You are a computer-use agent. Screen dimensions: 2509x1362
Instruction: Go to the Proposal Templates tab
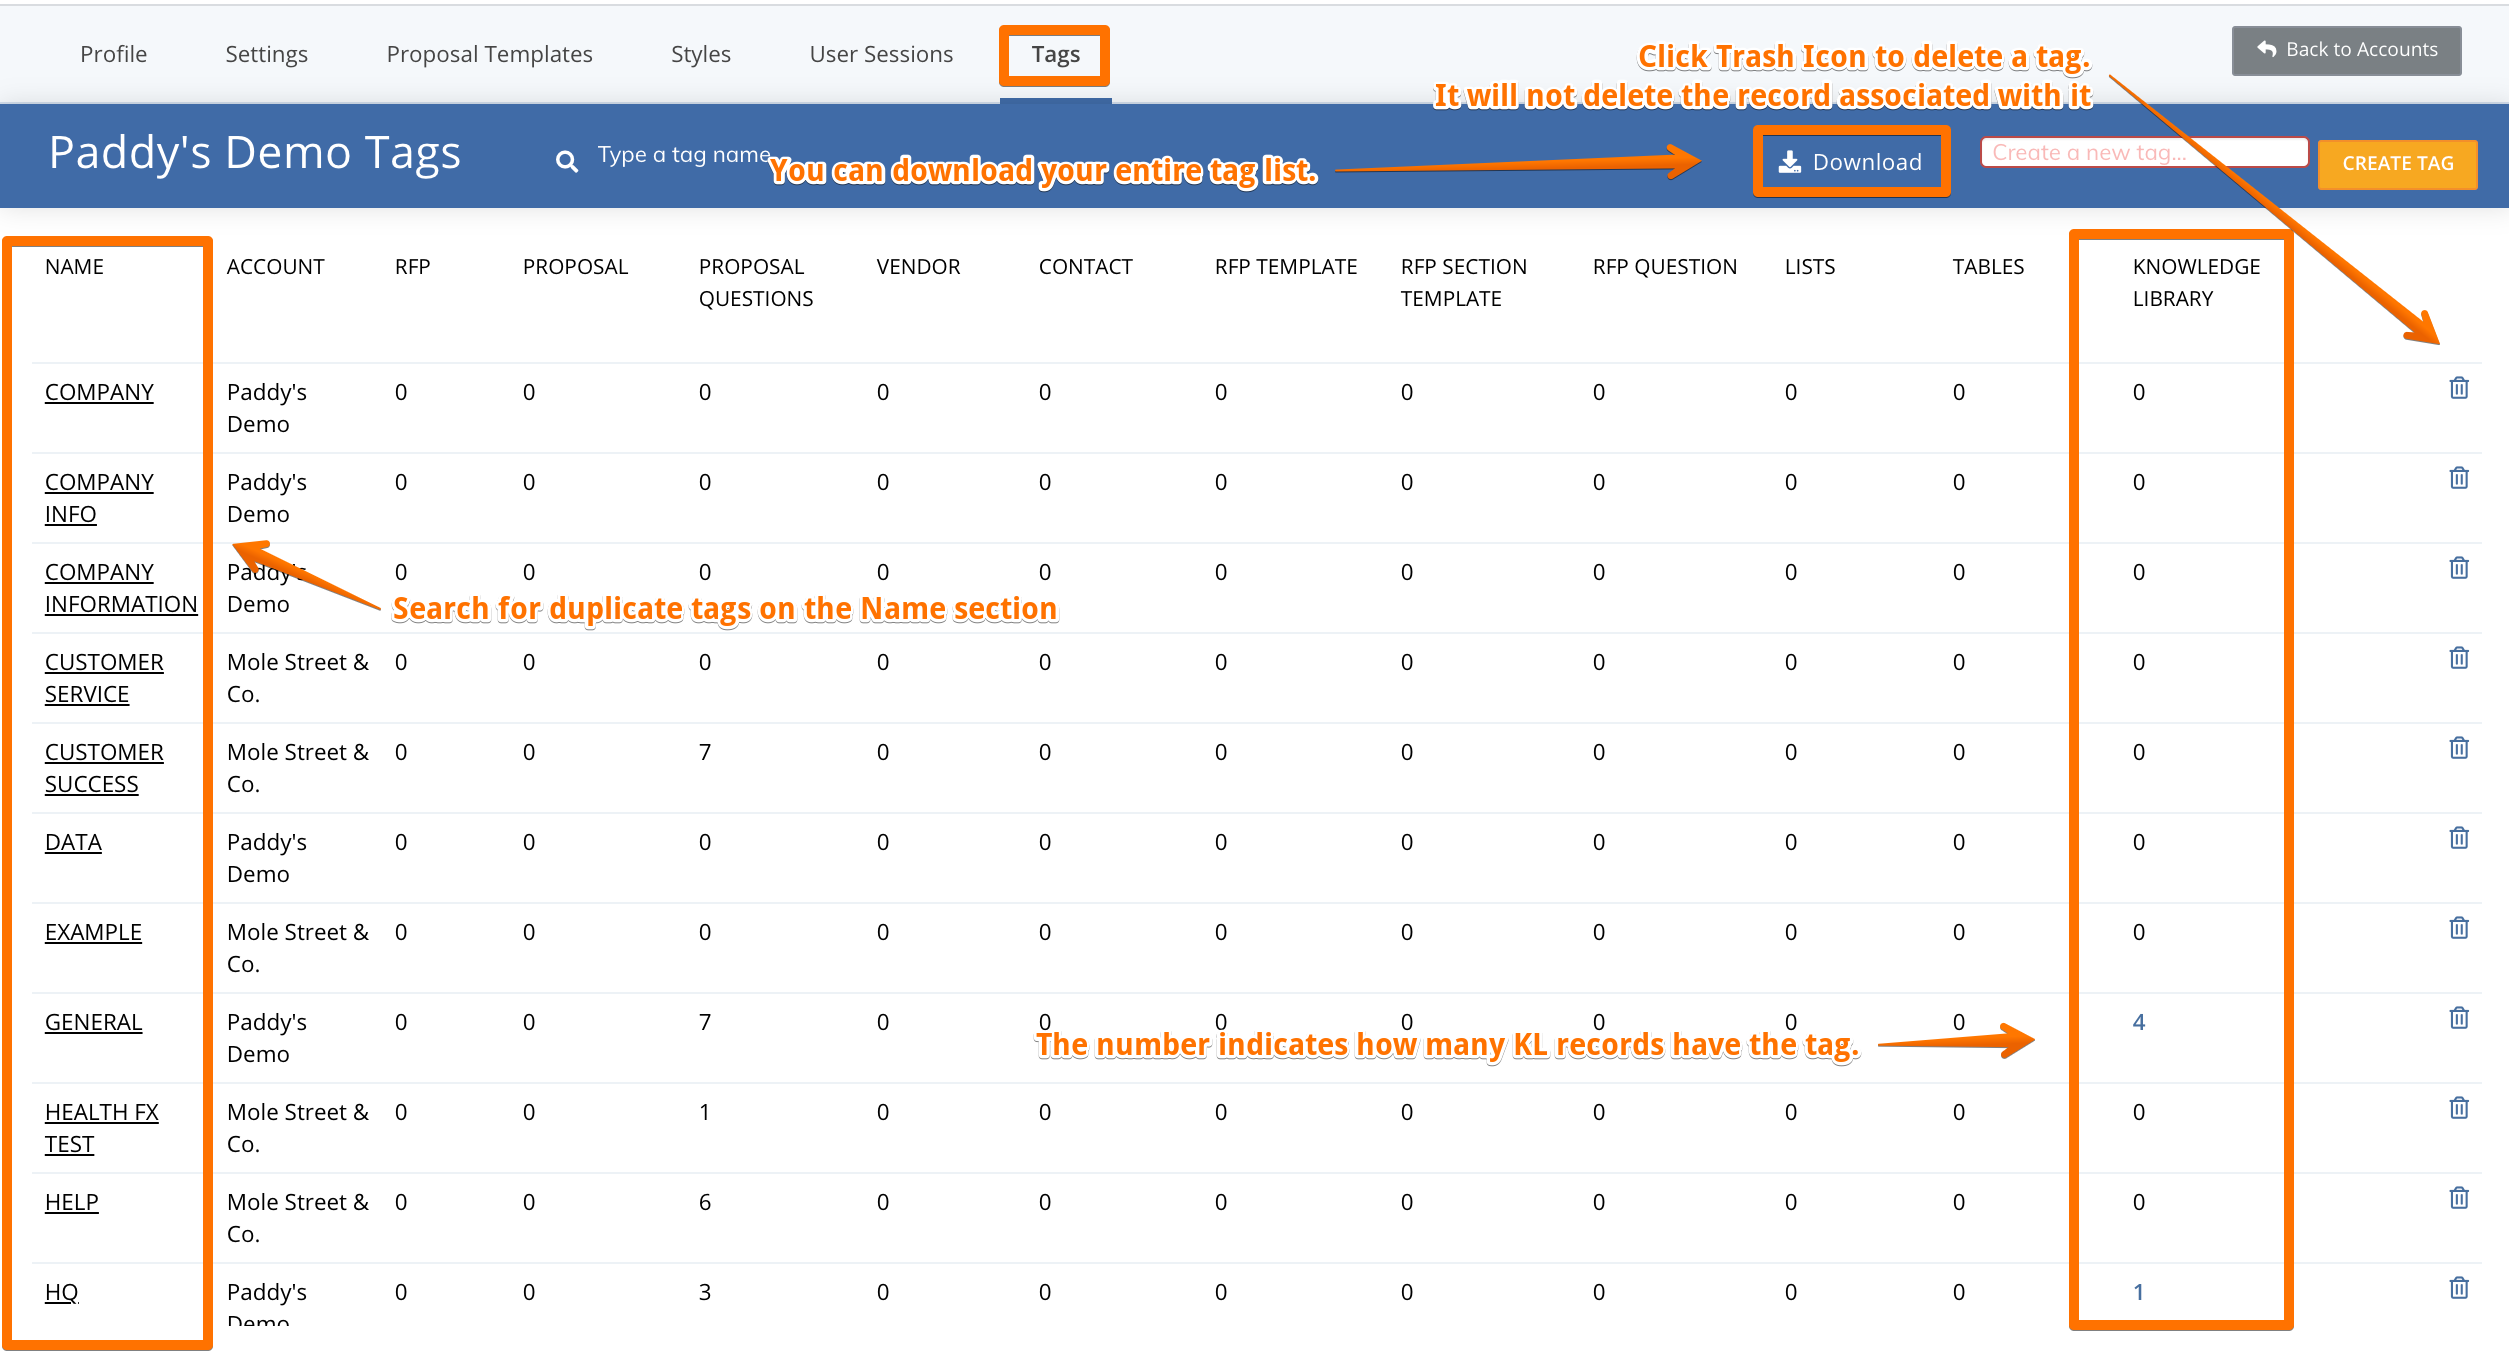(489, 54)
